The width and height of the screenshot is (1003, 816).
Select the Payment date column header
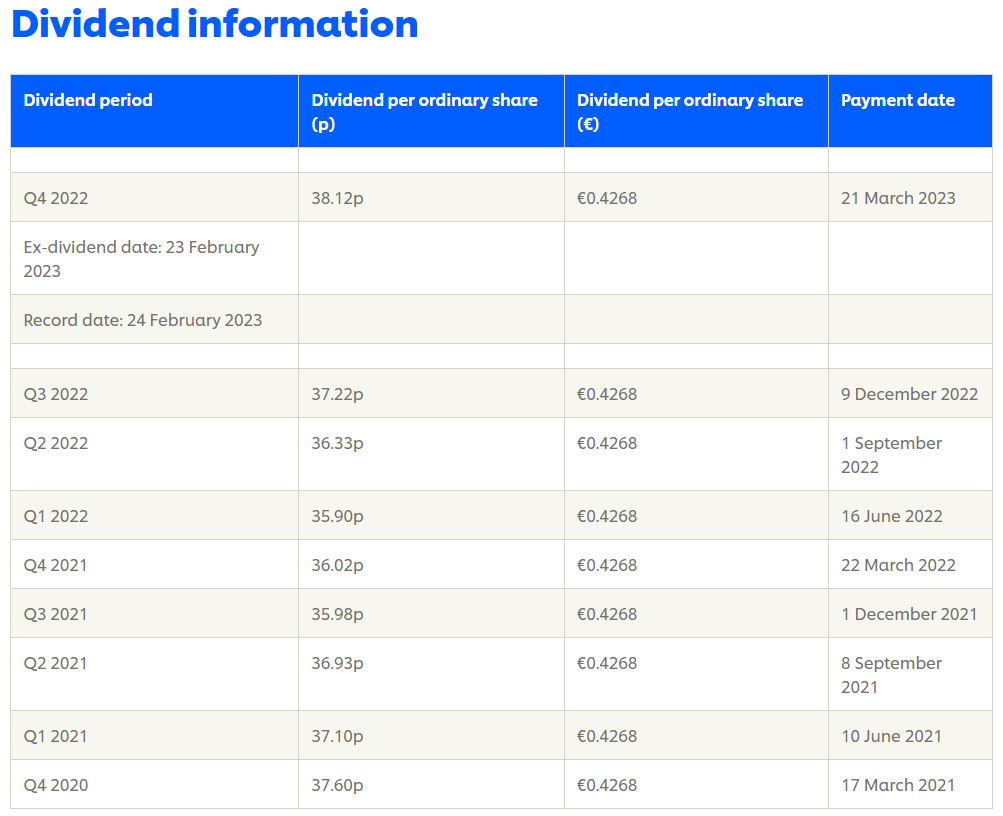coord(897,100)
